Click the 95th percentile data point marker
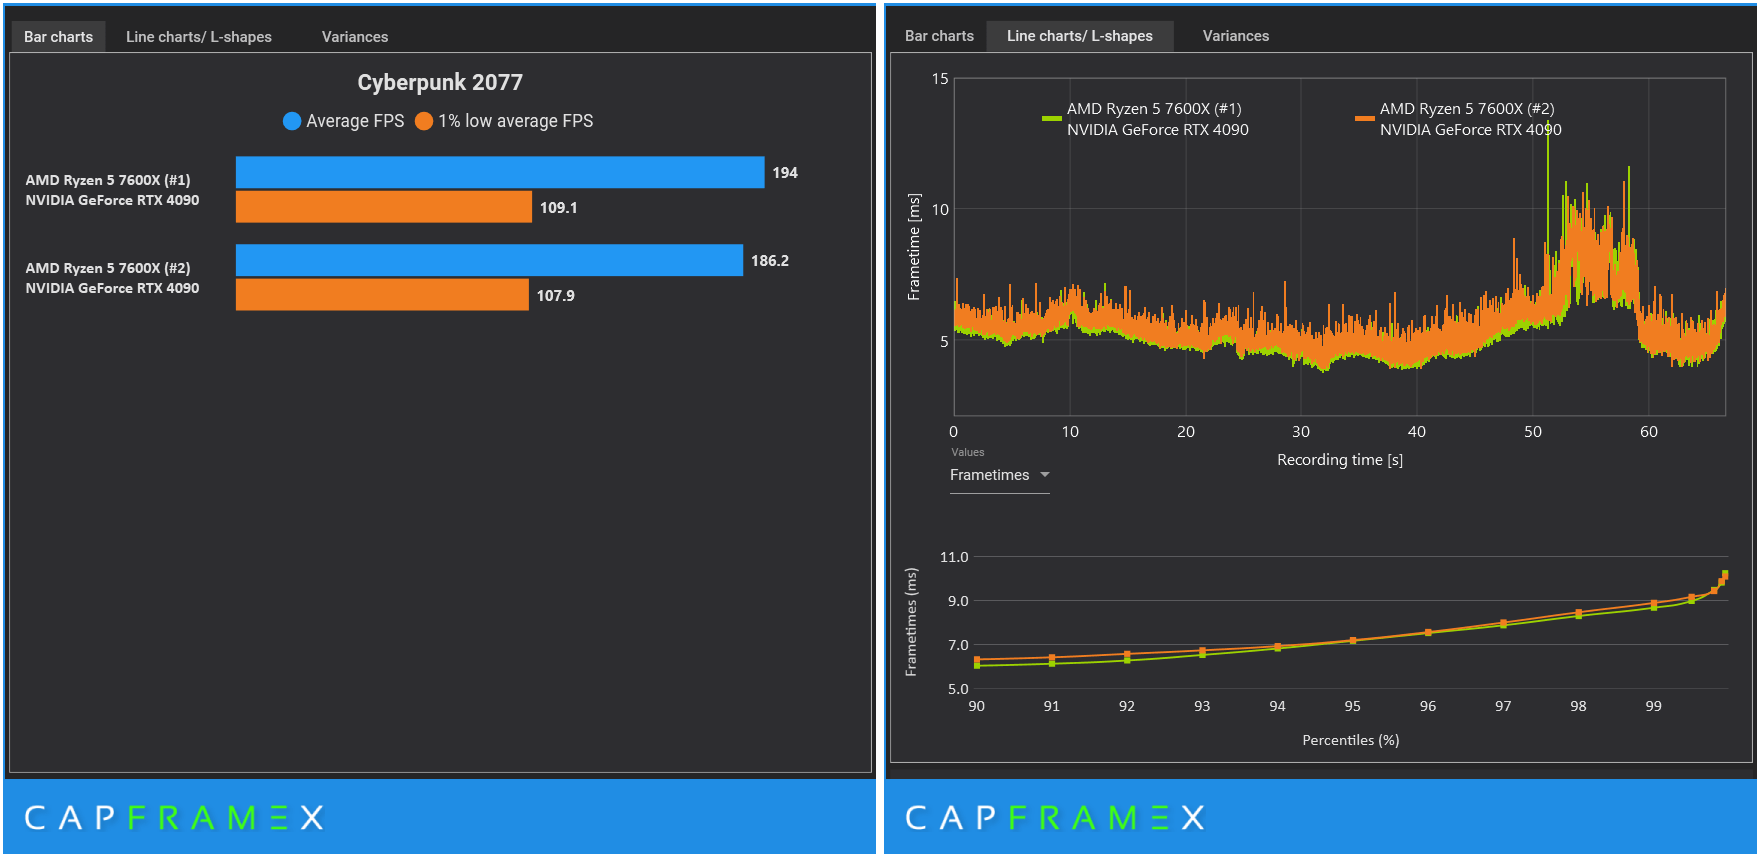Screen dimensions: 1760x857 [x=1353, y=640]
